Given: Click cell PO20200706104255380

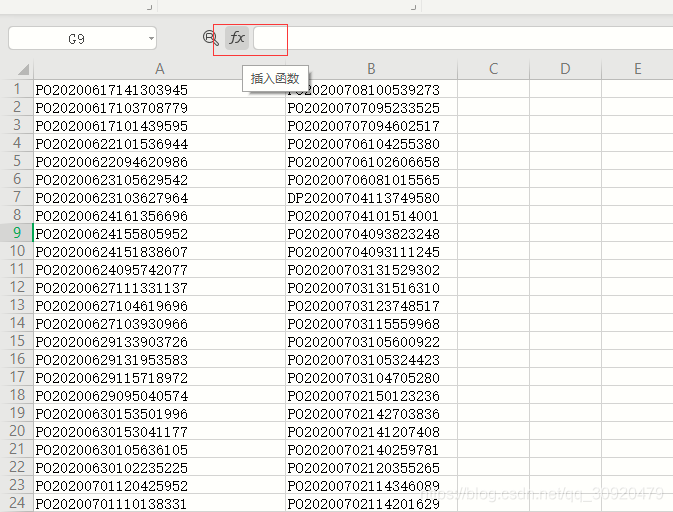Looking at the screenshot, I should pyautogui.click(x=372, y=143).
